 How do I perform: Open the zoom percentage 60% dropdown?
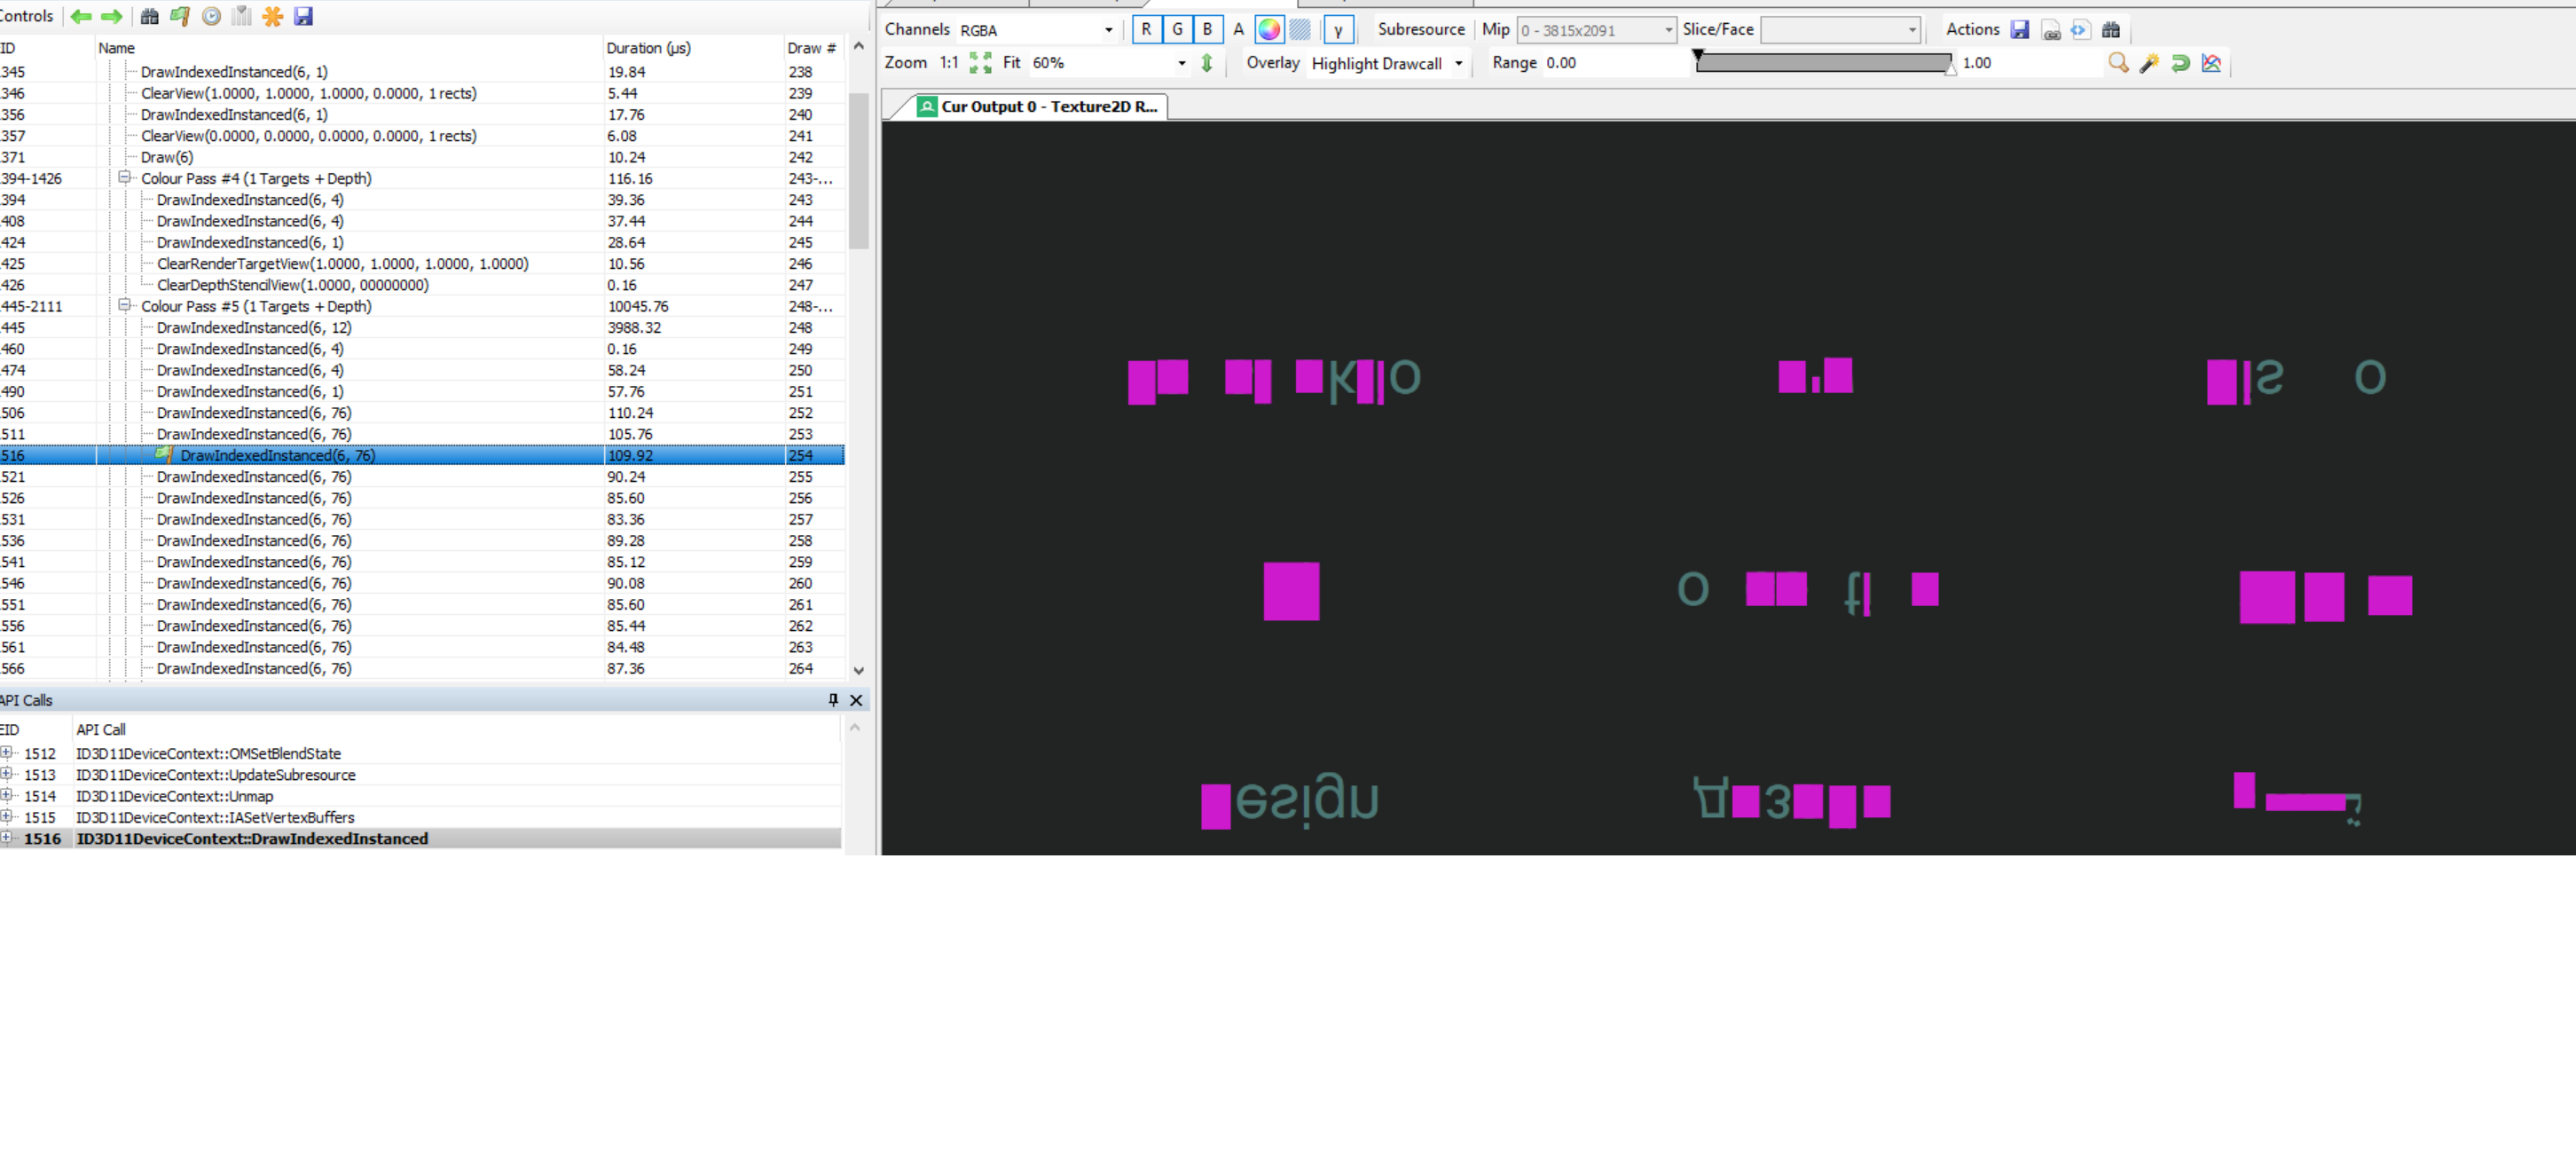1110,63
